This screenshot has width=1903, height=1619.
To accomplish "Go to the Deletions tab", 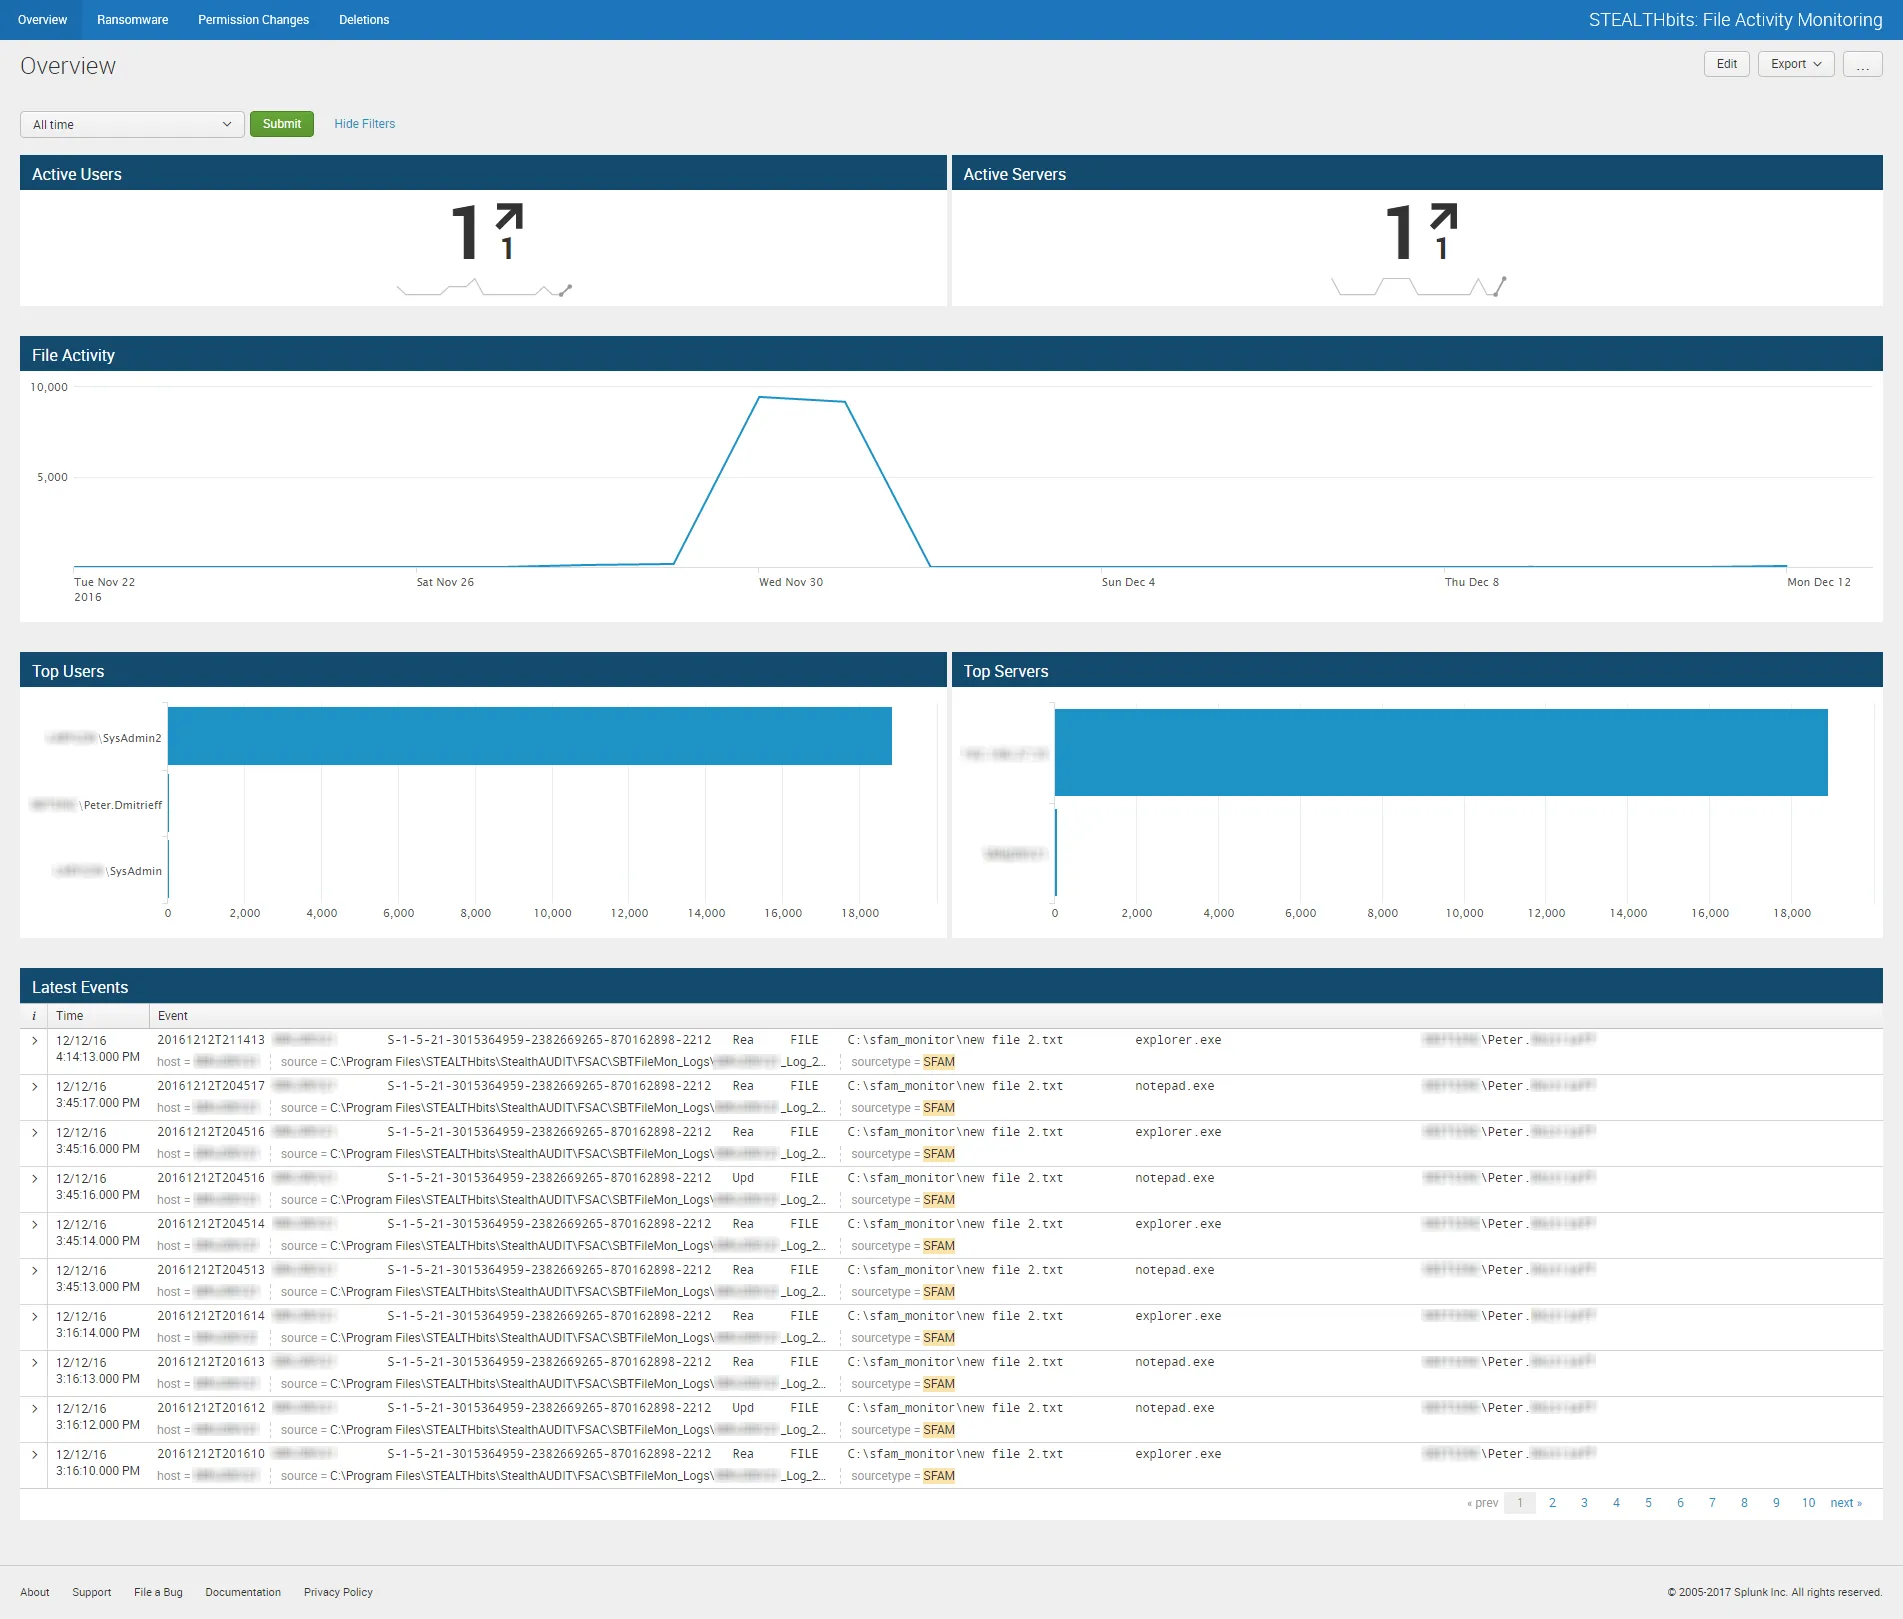I will pos(364,20).
